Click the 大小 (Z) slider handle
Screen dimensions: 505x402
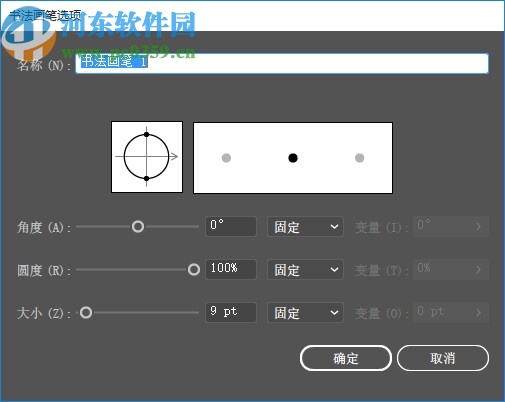click(86, 313)
